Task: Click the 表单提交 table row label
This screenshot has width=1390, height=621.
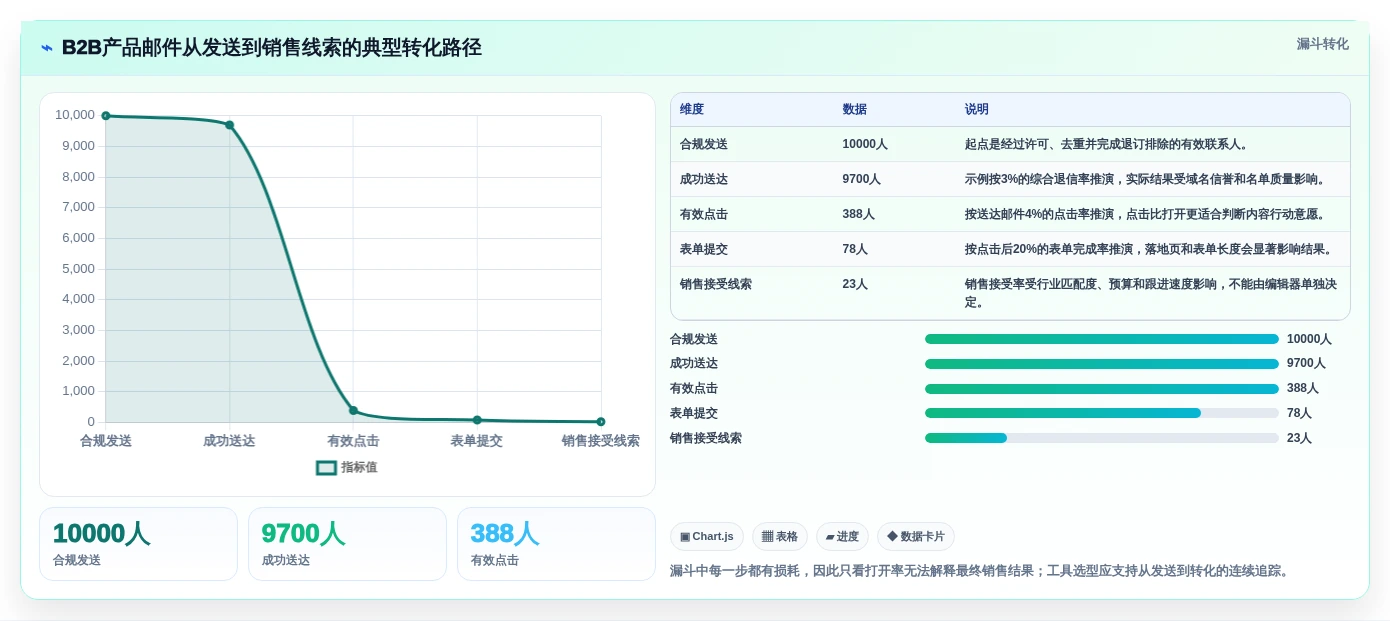Action: click(x=704, y=249)
